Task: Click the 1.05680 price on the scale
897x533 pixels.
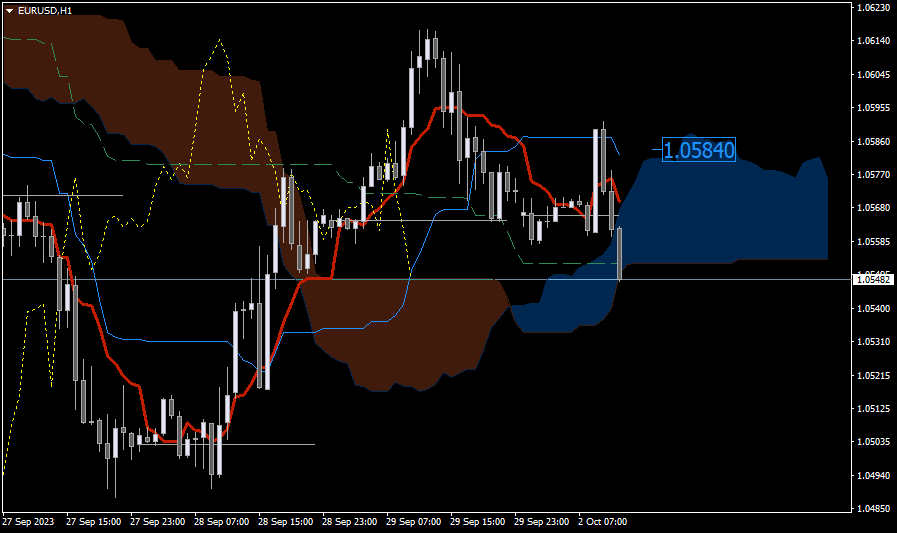Action: click(x=873, y=208)
